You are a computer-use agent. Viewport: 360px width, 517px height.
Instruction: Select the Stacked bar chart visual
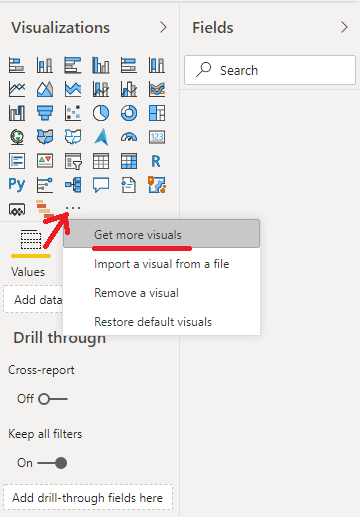click(17, 65)
